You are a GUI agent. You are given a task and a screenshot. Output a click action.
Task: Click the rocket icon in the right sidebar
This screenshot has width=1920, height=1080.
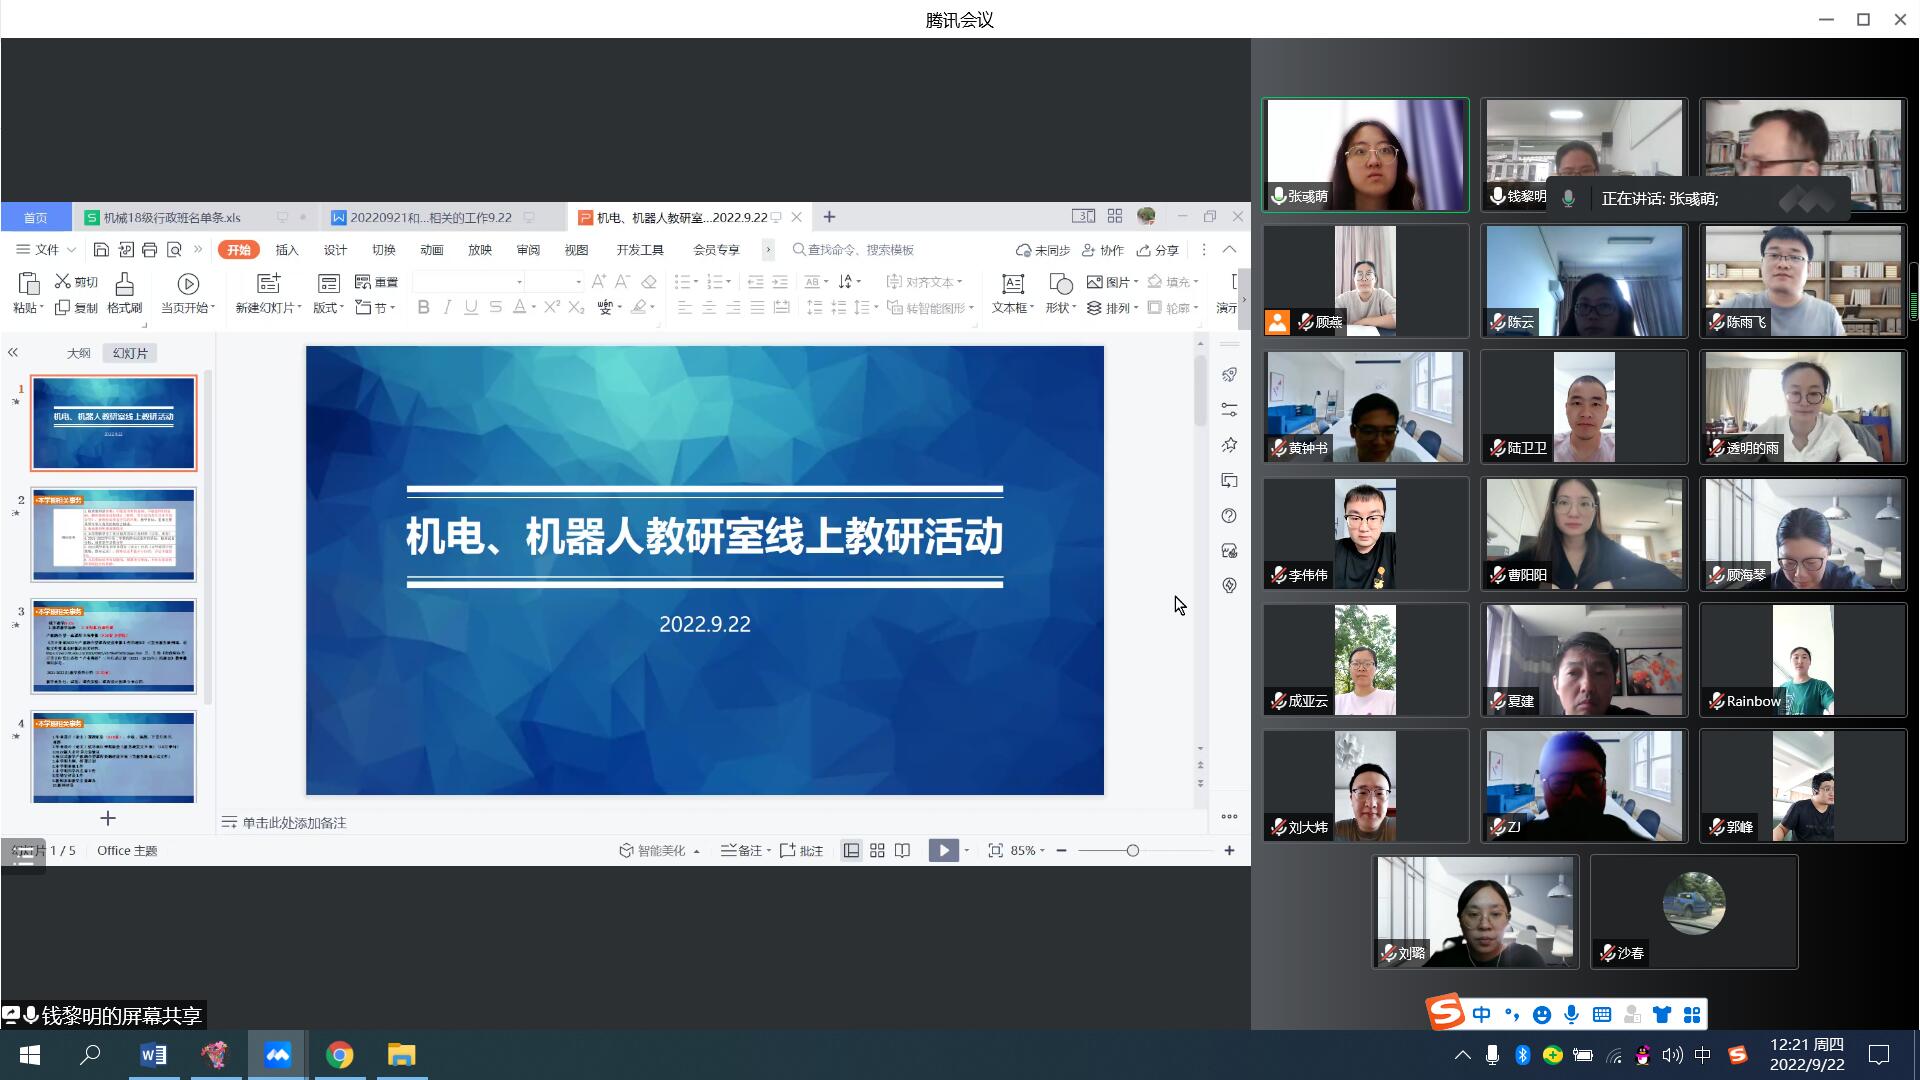tap(1229, 375)
